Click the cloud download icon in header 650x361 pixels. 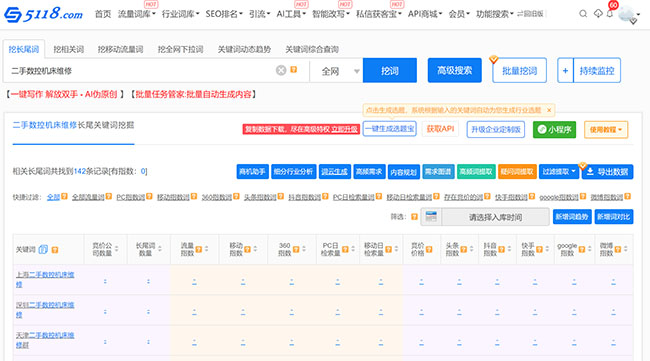click(x=598, y=14)
